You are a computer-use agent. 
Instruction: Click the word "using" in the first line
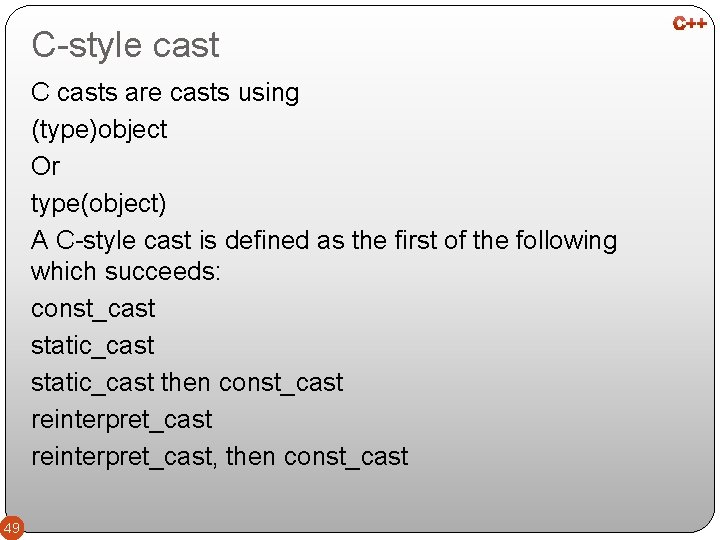[x=268, y=93]
